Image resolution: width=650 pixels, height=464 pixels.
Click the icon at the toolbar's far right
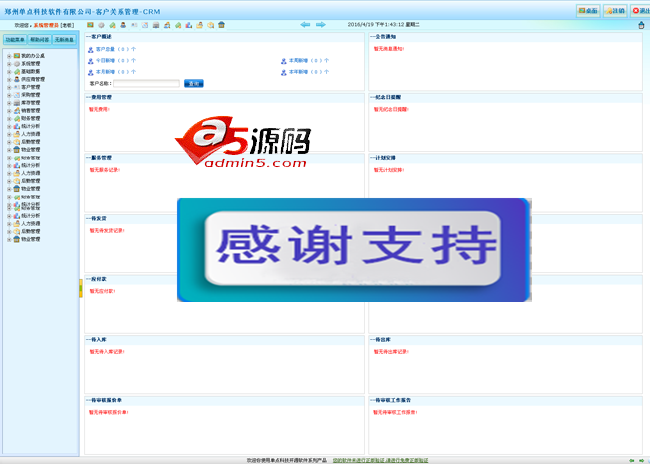pyautogui.click(x=641, y=25)
